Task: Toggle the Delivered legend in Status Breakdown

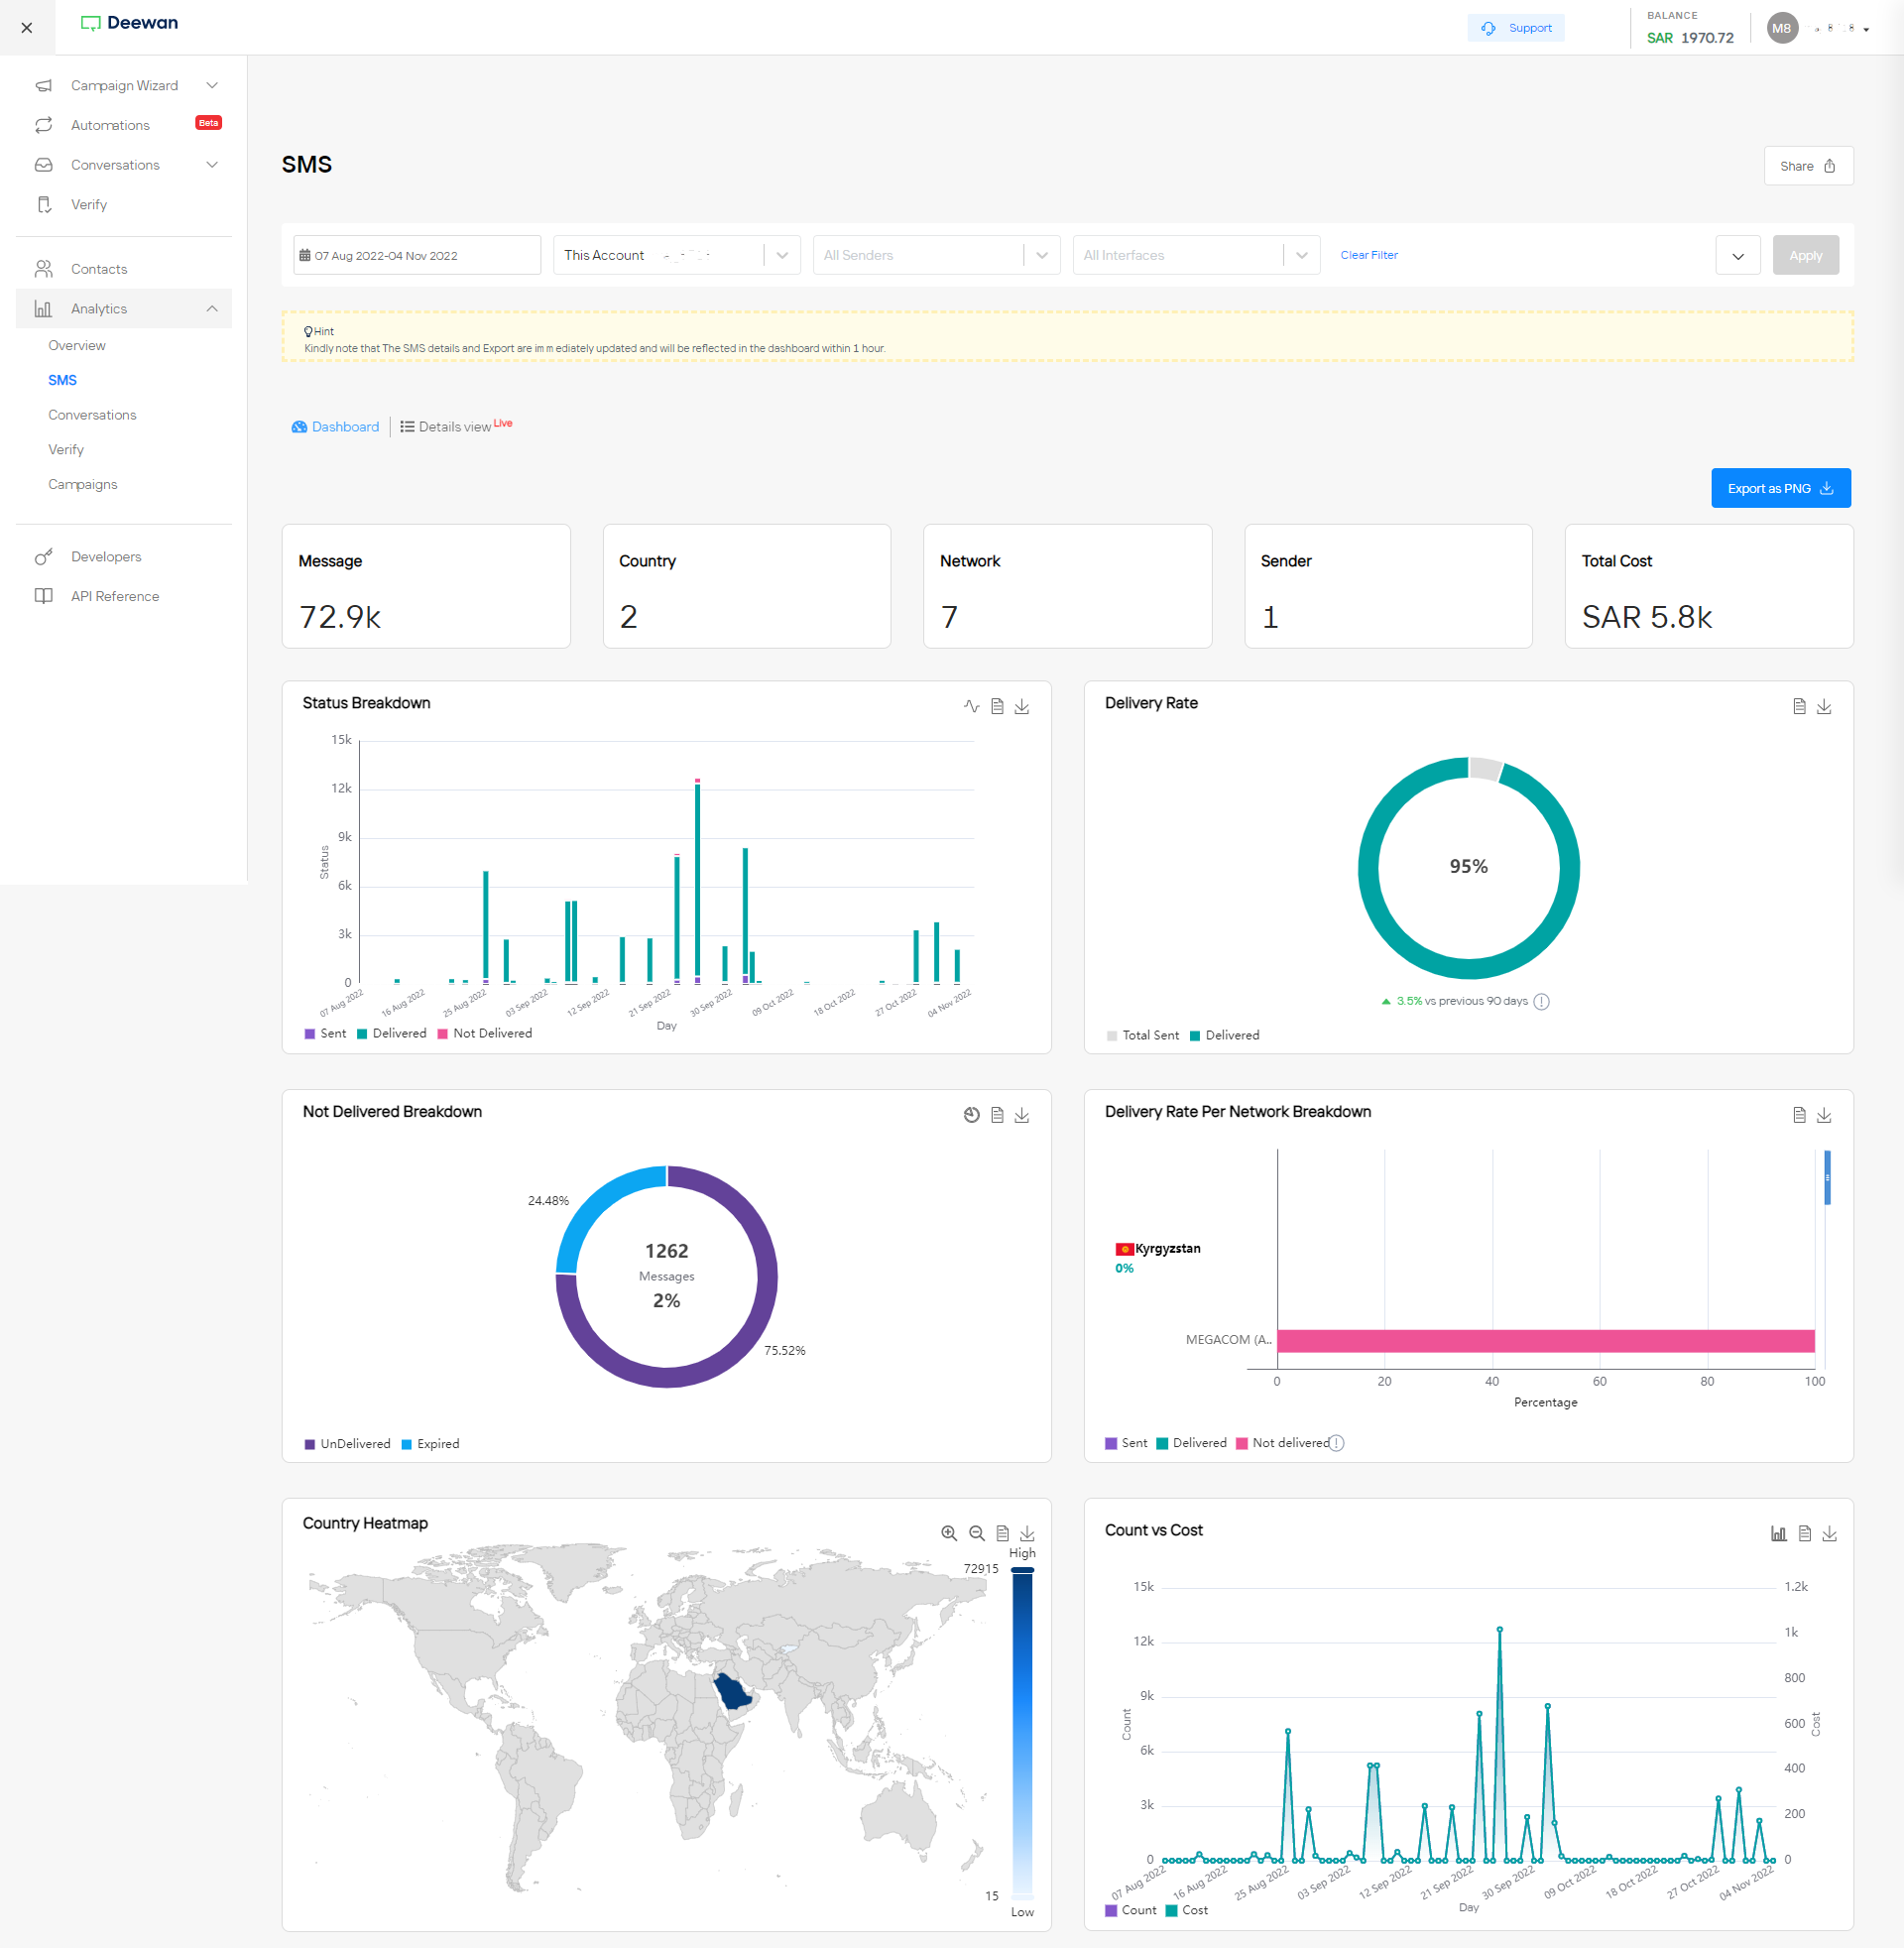Action: click(x=392, y=1033)
